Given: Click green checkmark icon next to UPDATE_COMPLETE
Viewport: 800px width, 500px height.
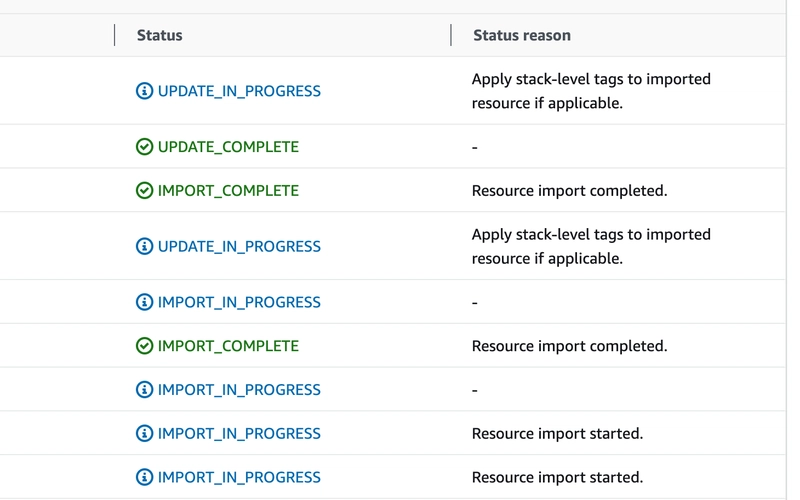Looking at the screenshot, I should (144, 147).
